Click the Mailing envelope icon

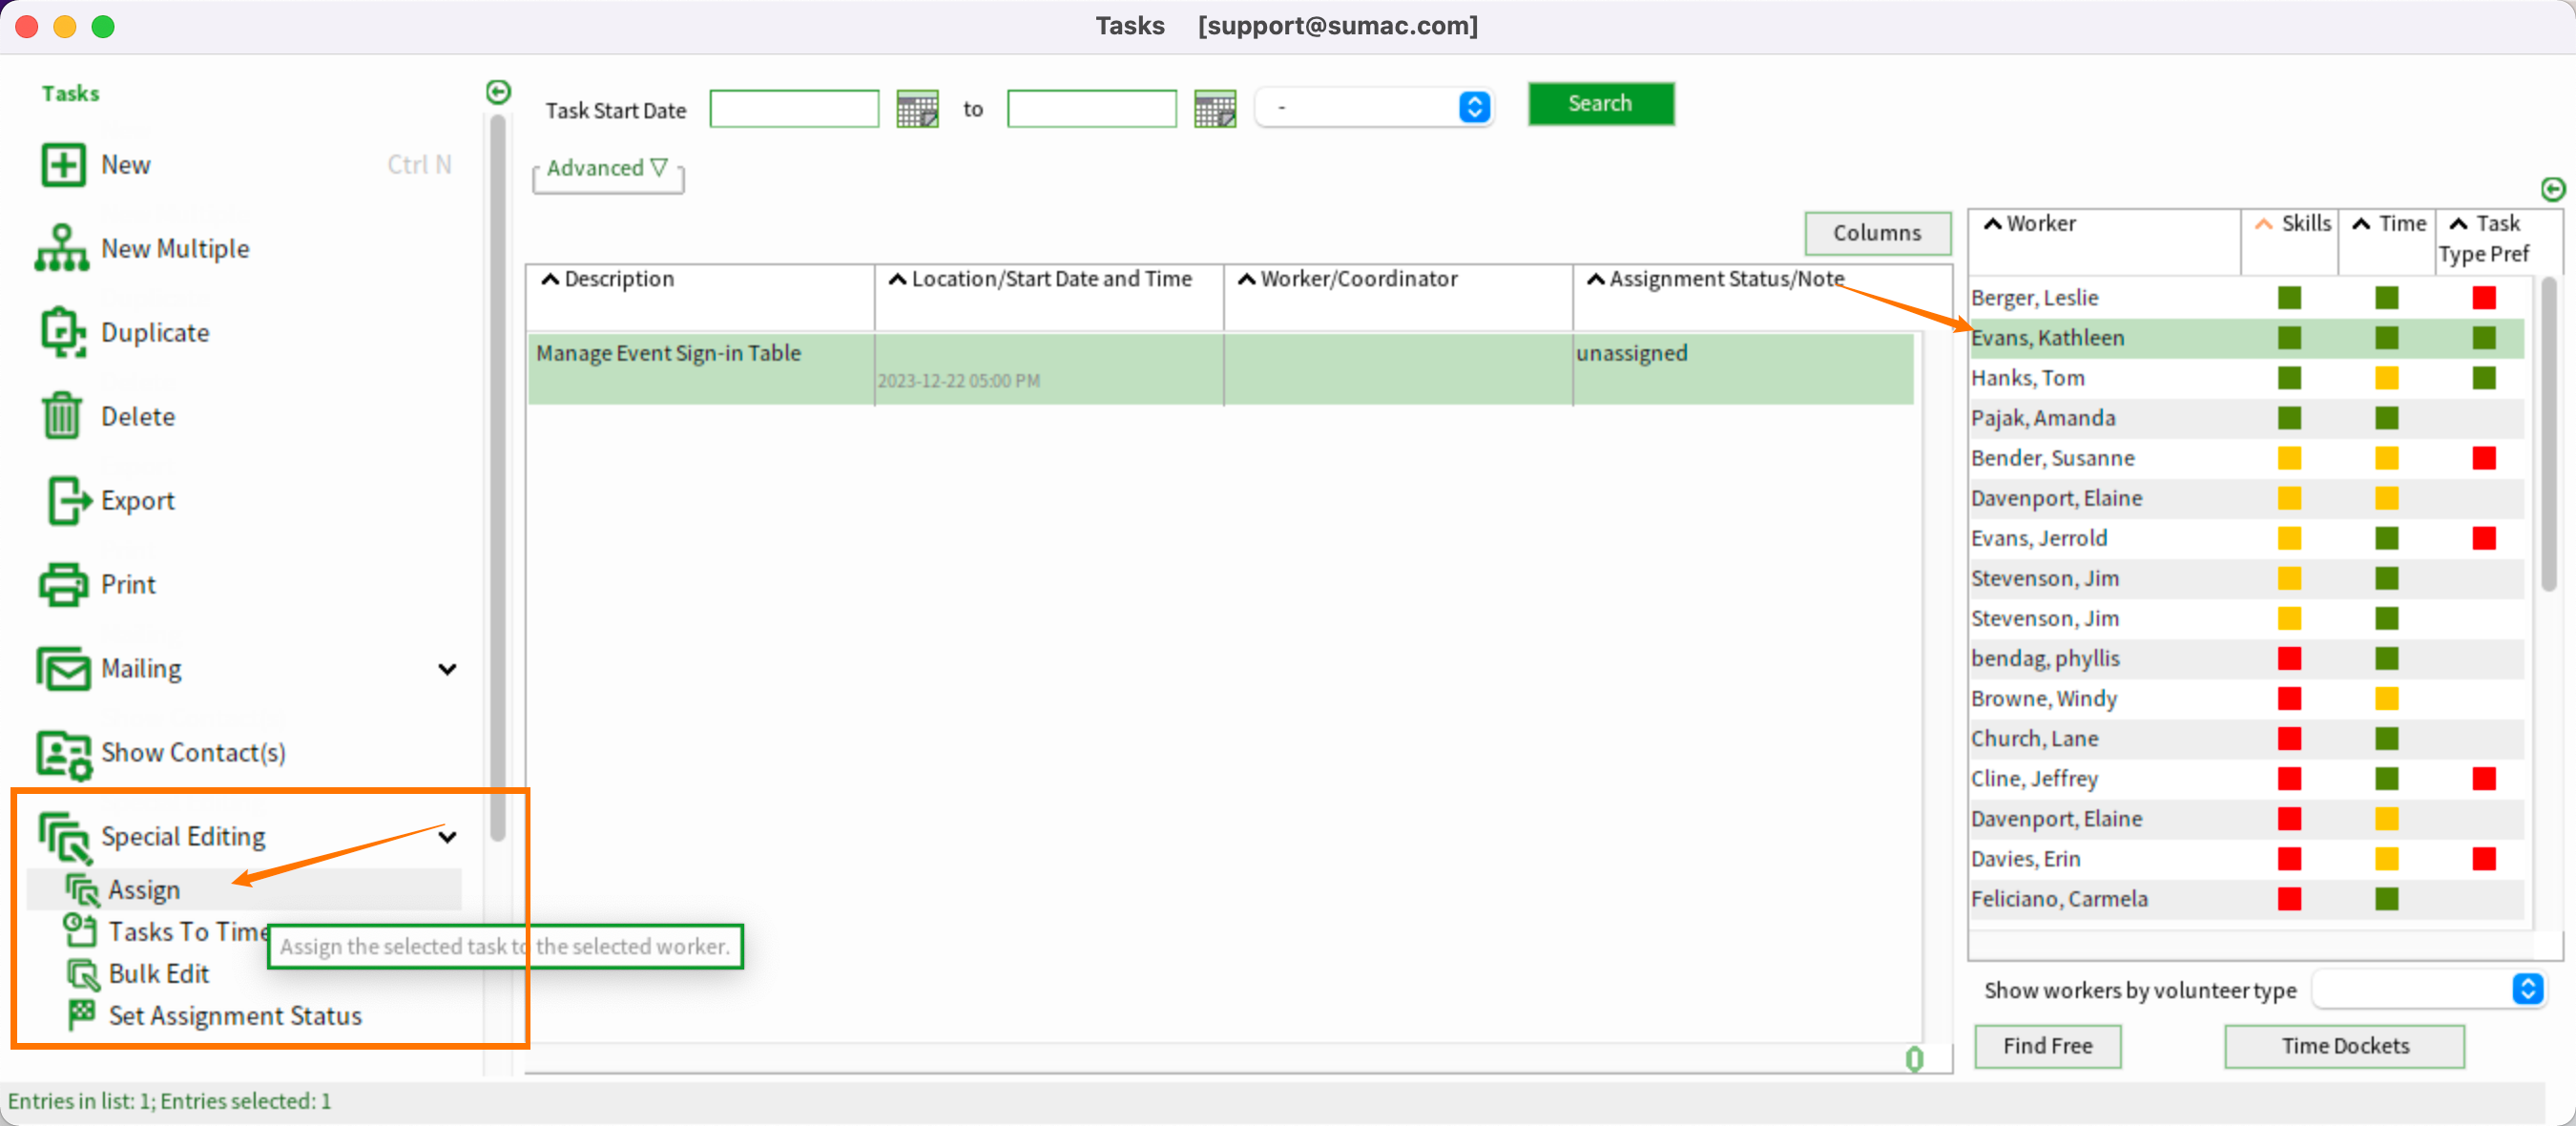(63, 668)
